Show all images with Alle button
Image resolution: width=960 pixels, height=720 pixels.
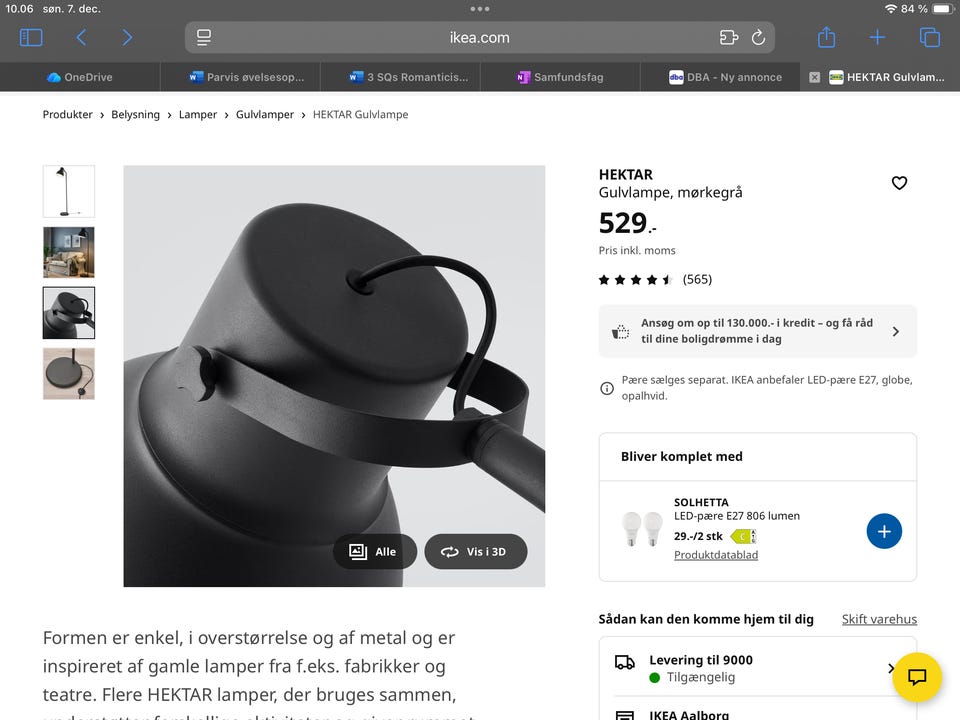point(375,552)
